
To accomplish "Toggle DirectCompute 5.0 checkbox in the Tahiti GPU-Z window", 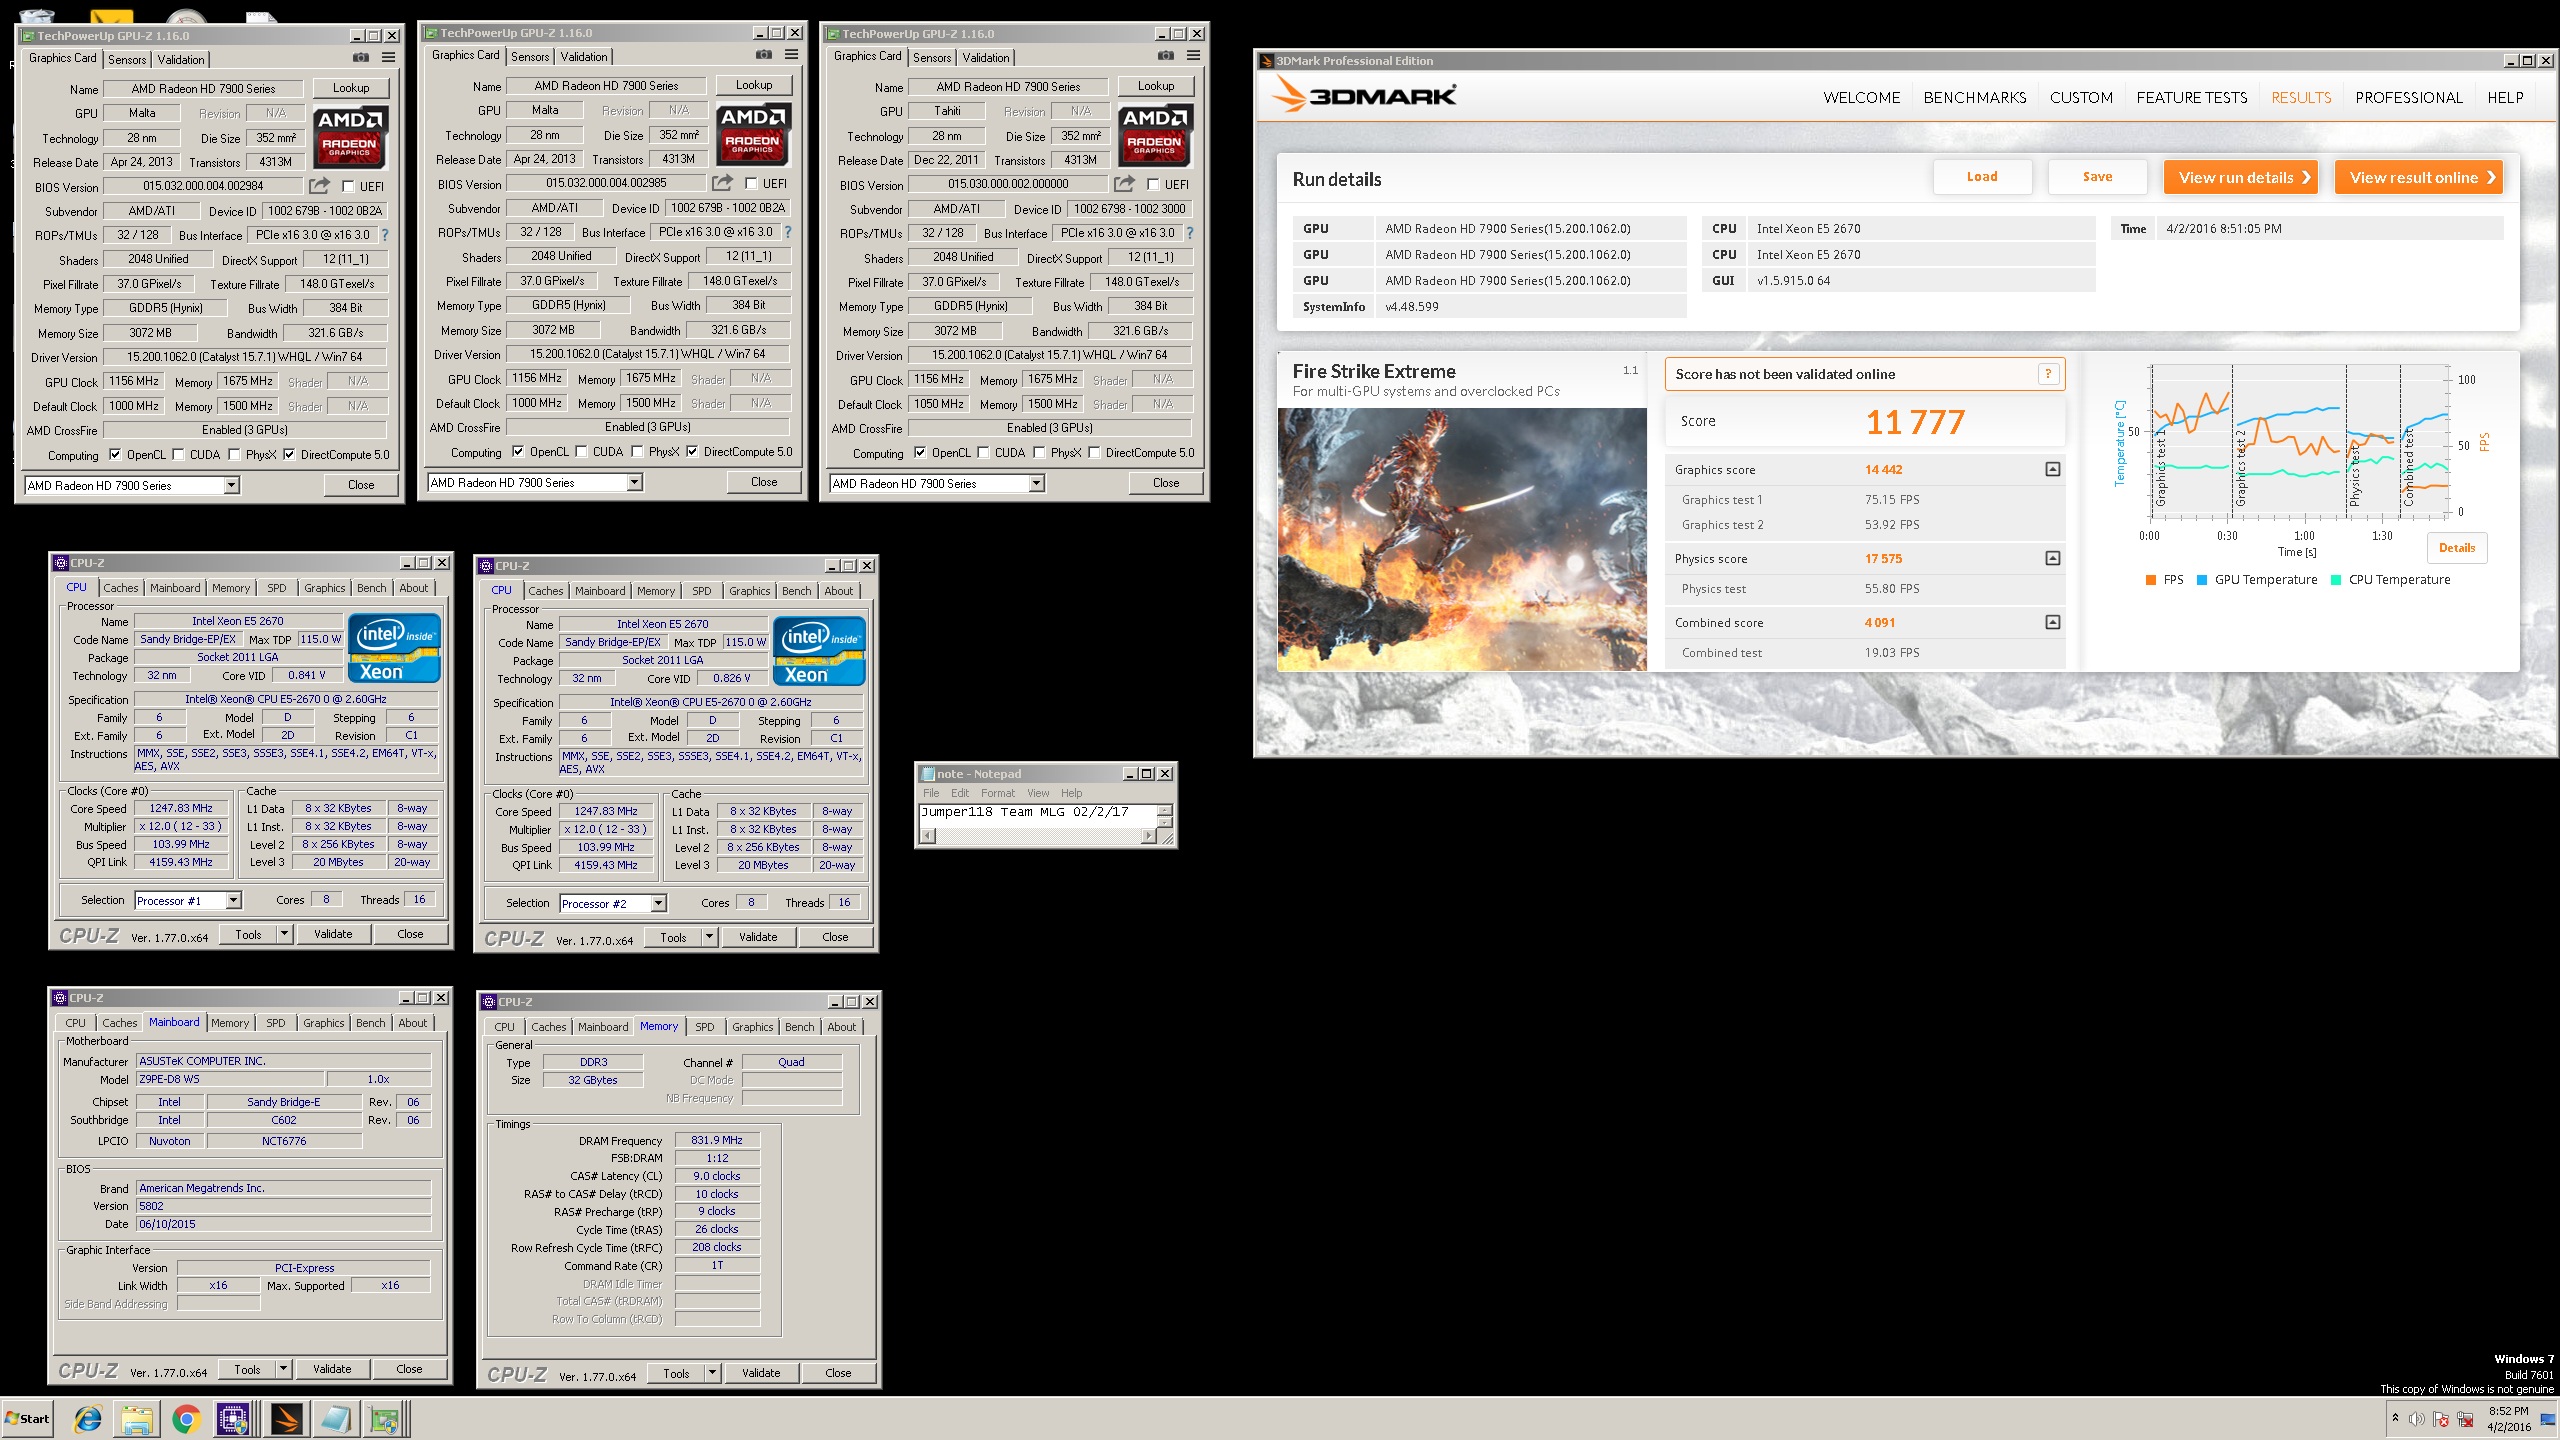I will 1094,453.
